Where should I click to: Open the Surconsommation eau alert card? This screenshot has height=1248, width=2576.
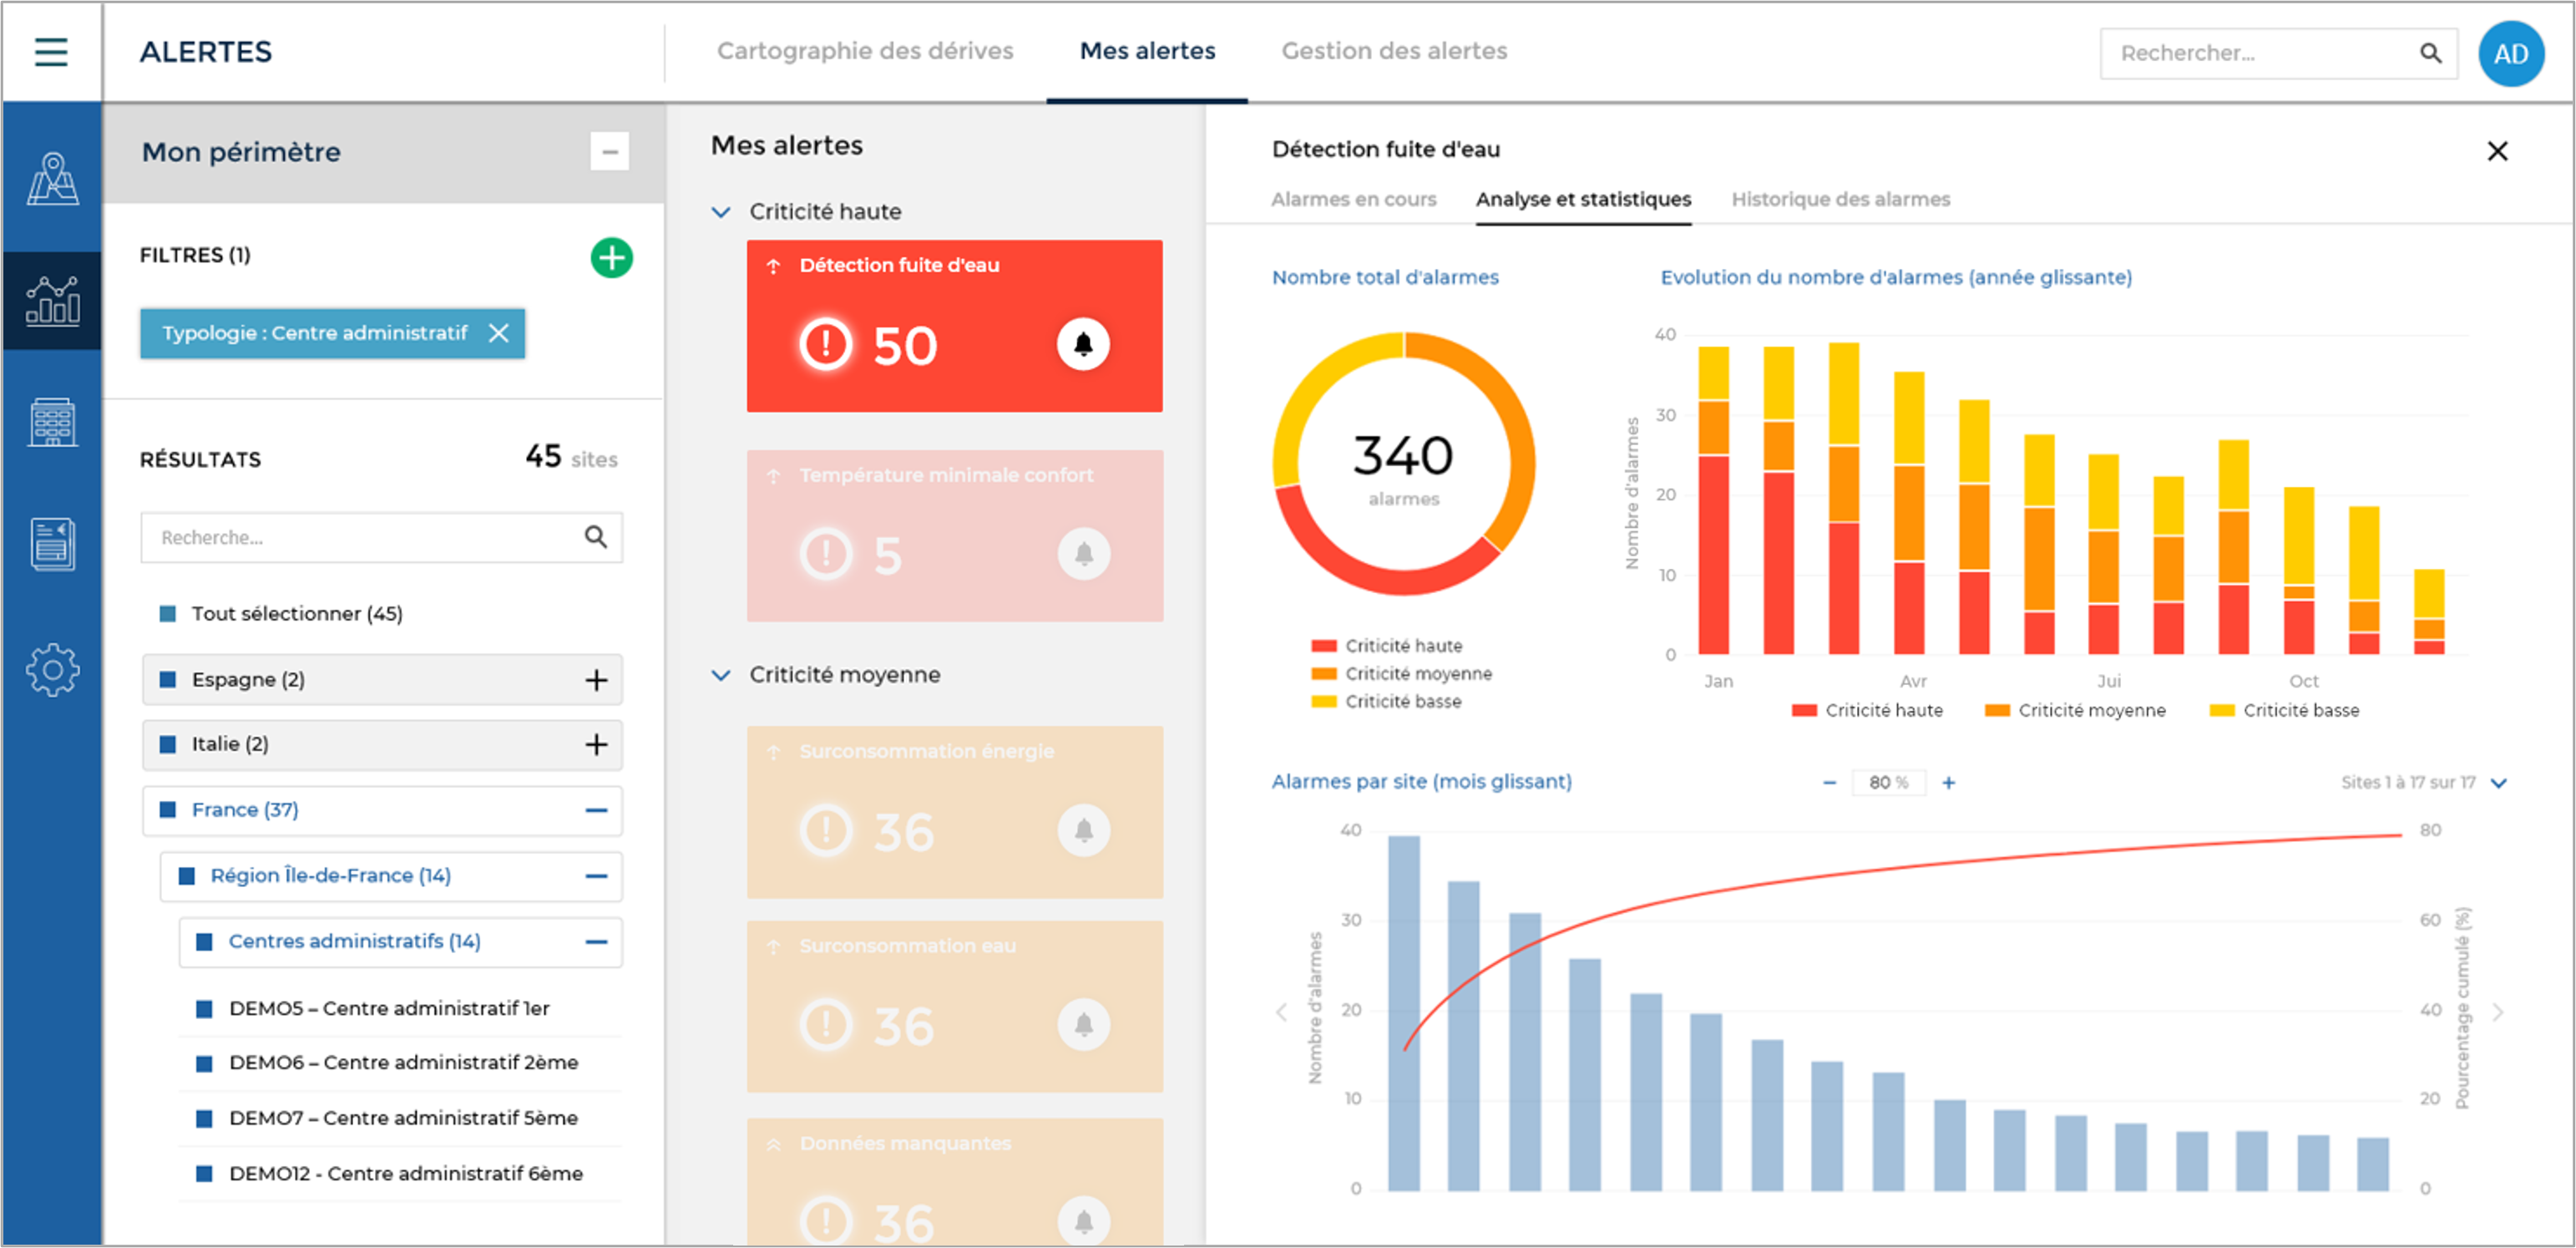[954, 1006]
